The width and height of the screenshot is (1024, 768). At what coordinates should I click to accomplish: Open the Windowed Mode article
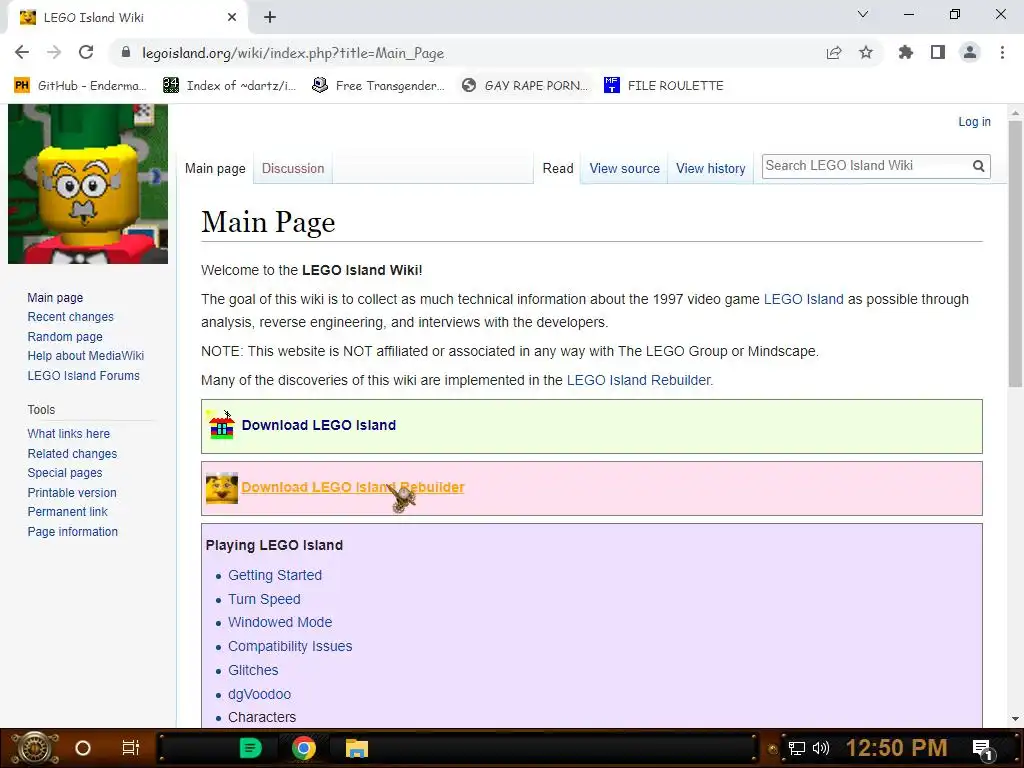click(280, 622)
